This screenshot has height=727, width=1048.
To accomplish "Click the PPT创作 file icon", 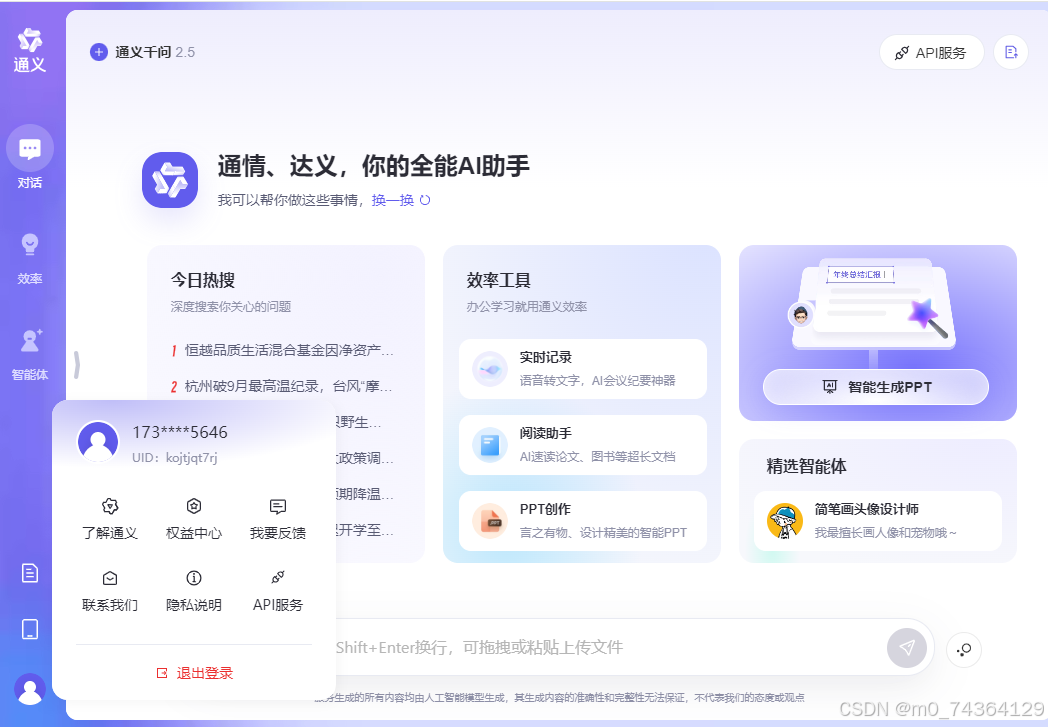I will pos(489,521).
